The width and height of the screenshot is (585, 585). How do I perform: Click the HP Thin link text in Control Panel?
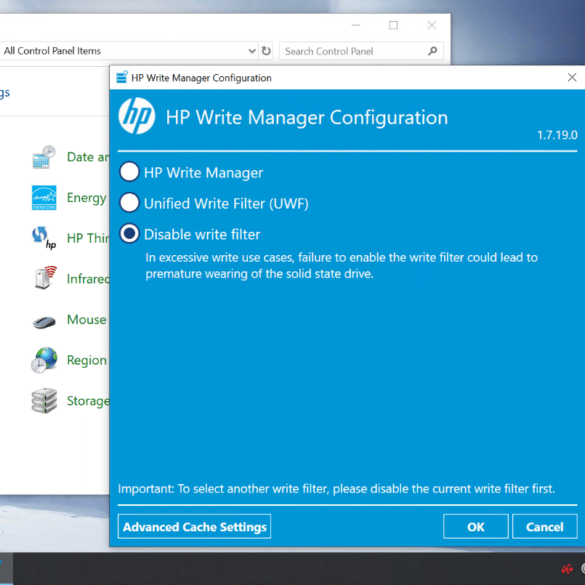(x=88, y=238)
